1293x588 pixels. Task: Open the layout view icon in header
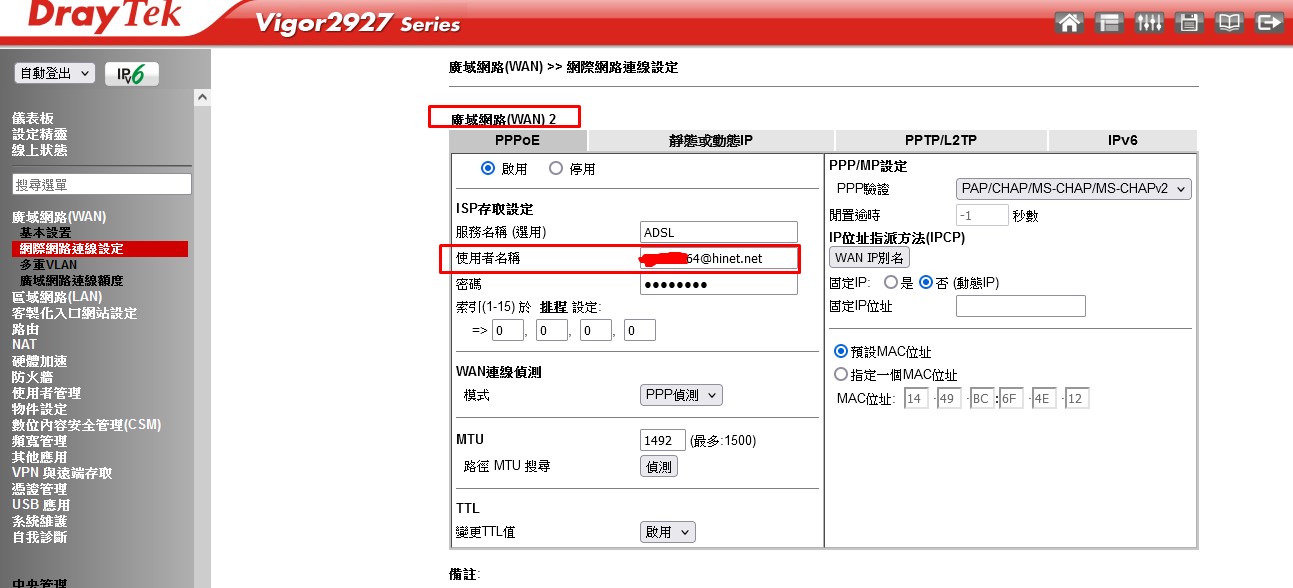[x=1109, y=23]
